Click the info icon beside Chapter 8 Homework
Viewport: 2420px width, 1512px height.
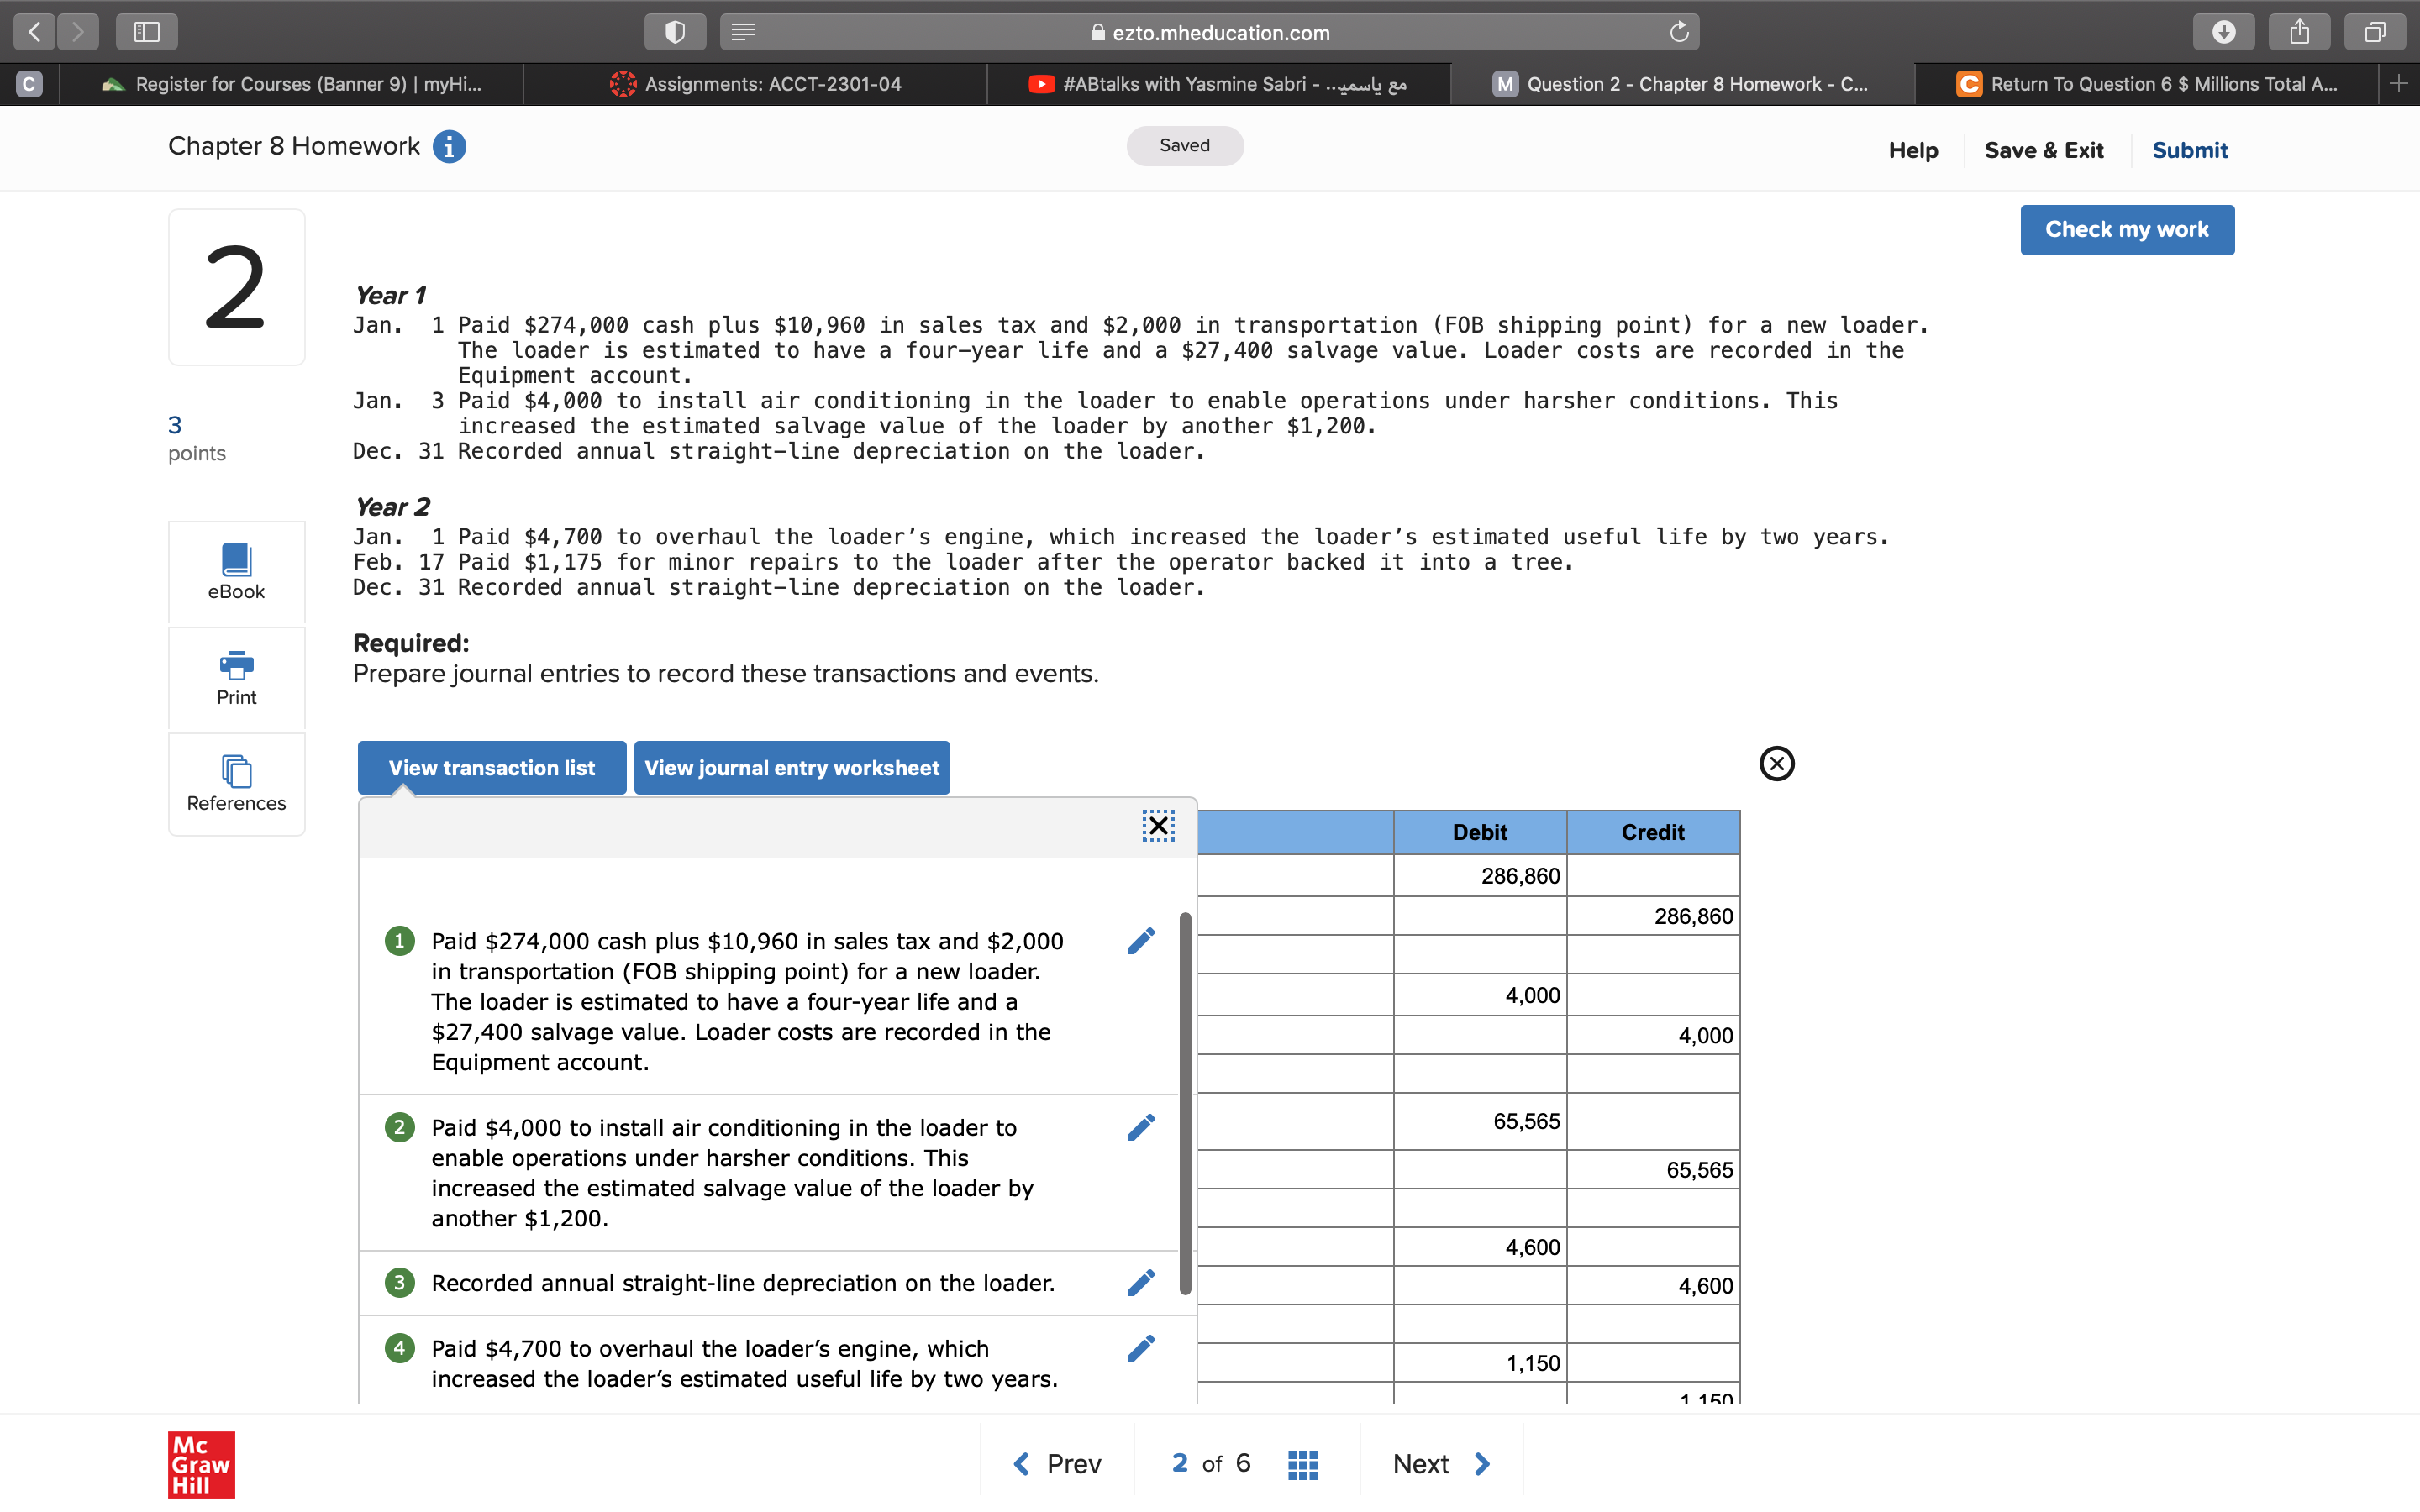pyautogui.click(x=449, y=146)
